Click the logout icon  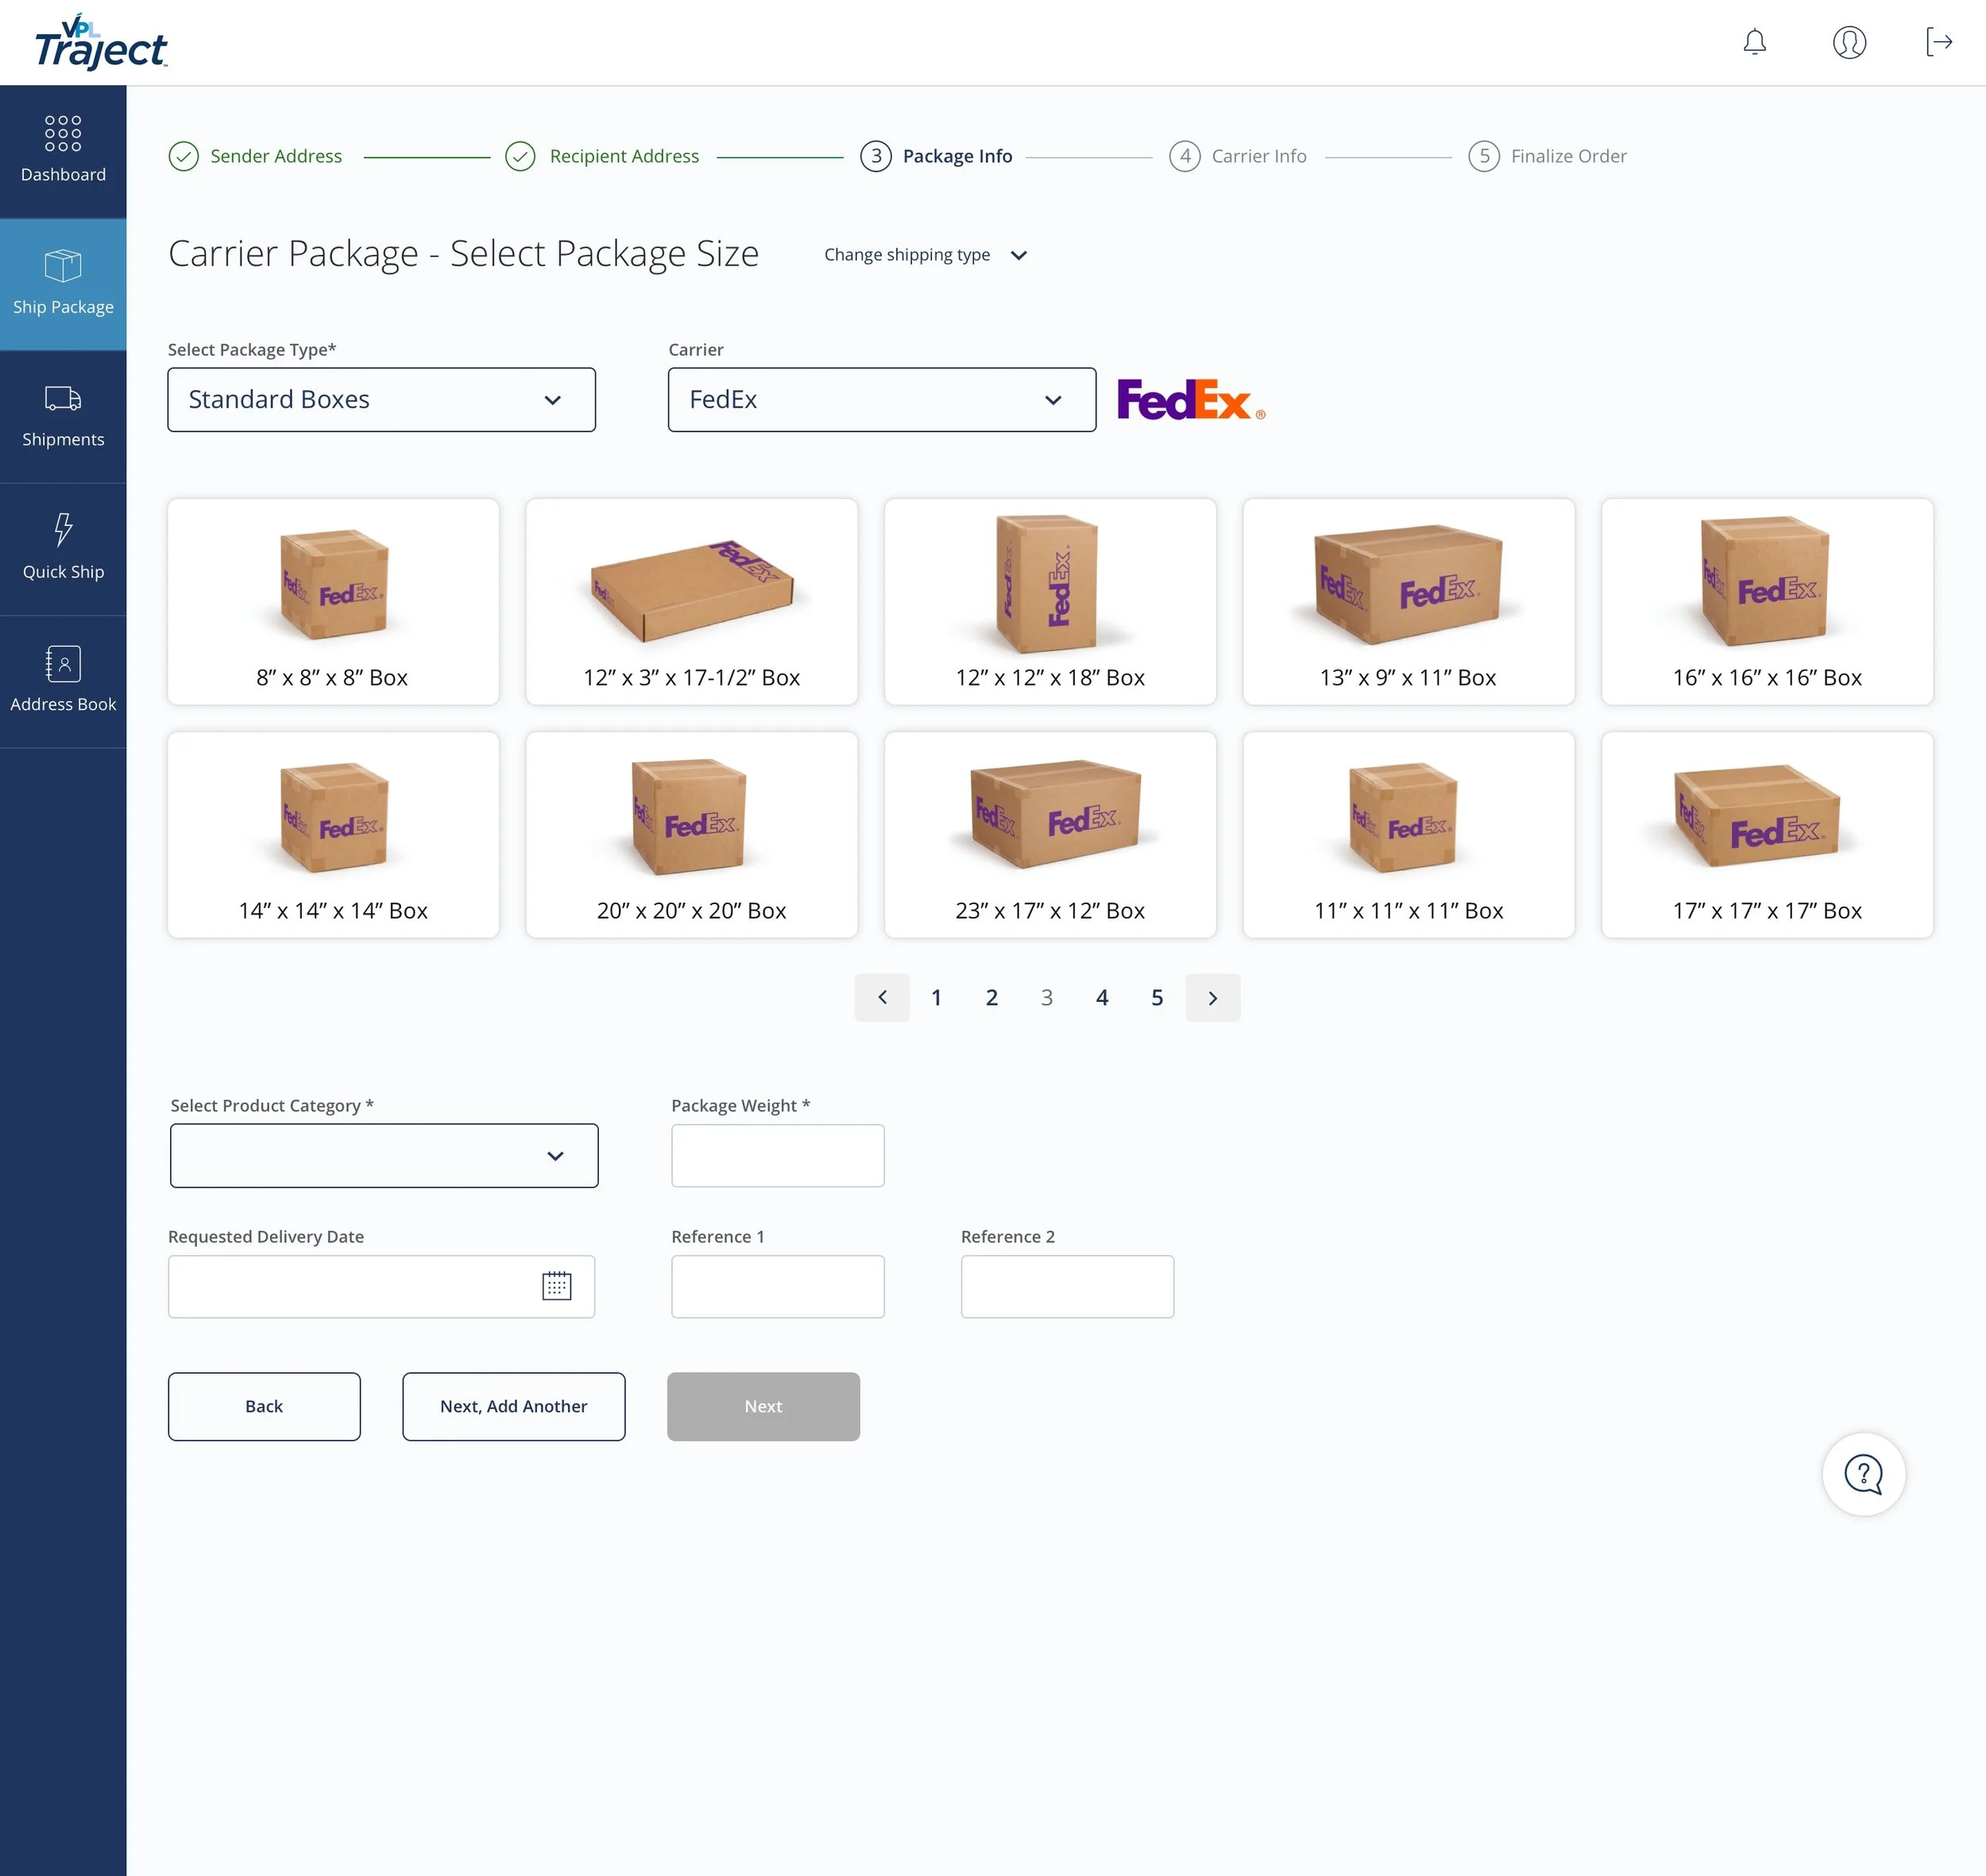click(1938, 42)
